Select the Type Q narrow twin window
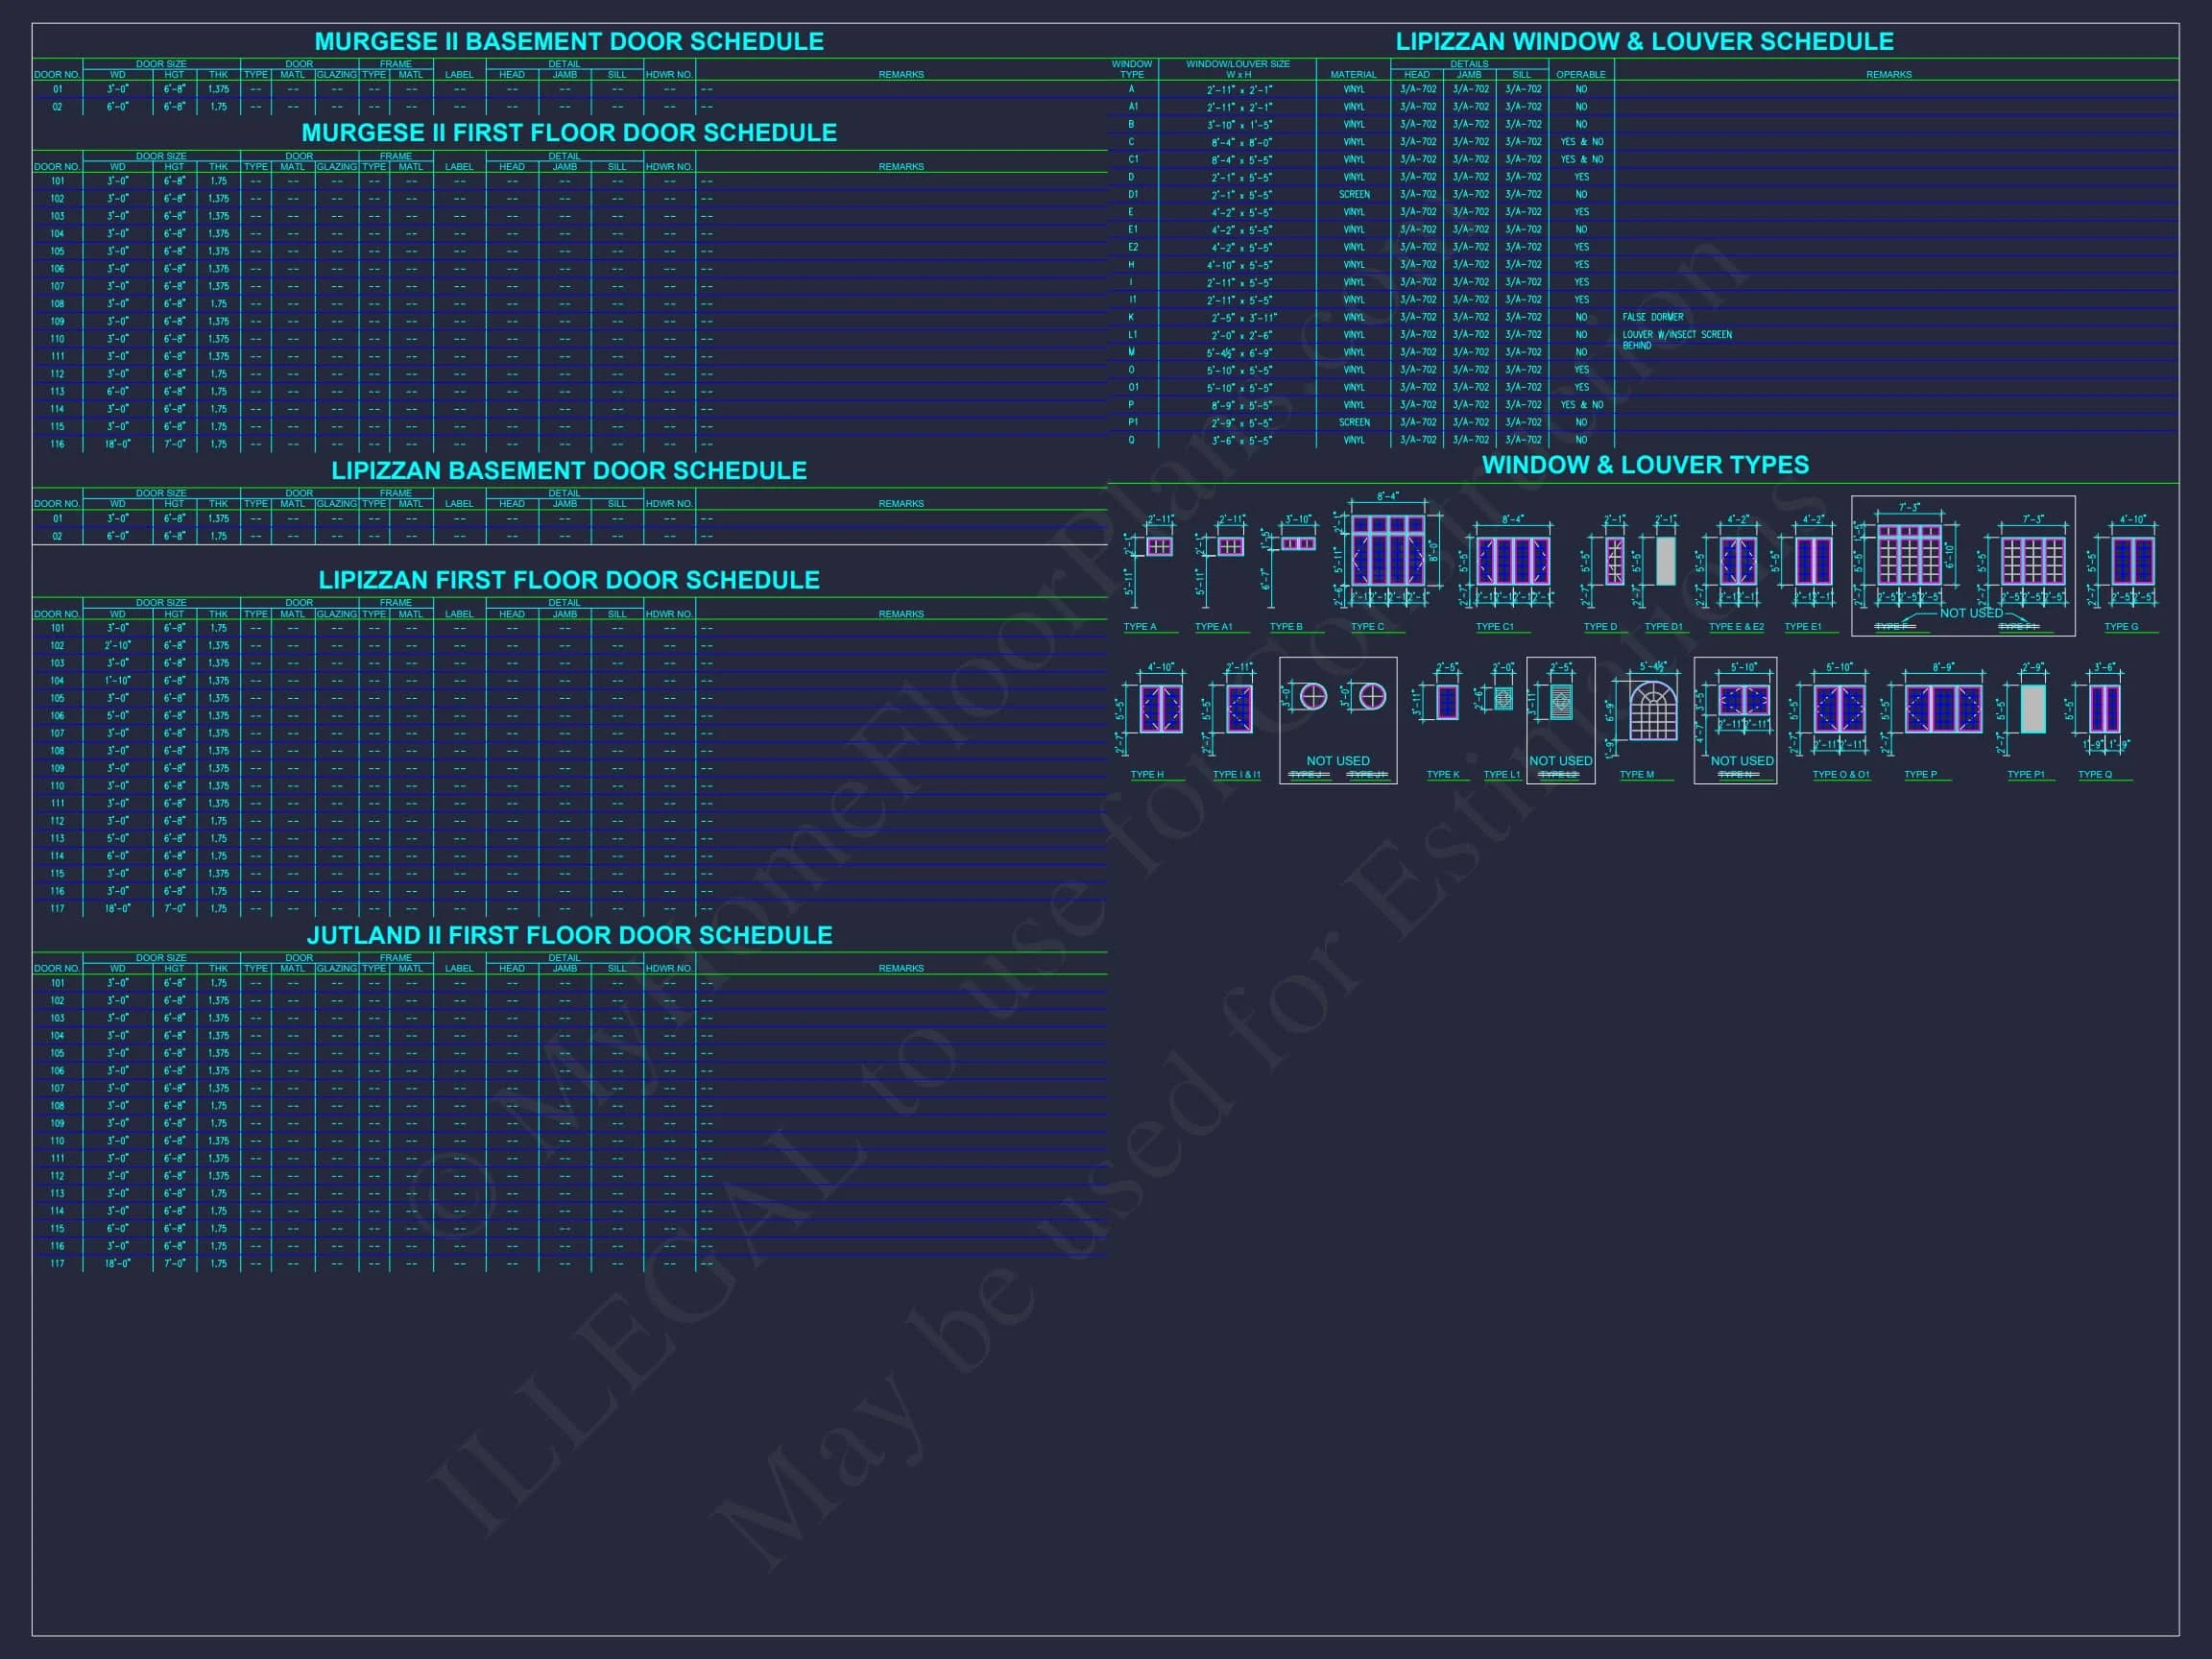The image size is (2212, 1659). 2104,709
